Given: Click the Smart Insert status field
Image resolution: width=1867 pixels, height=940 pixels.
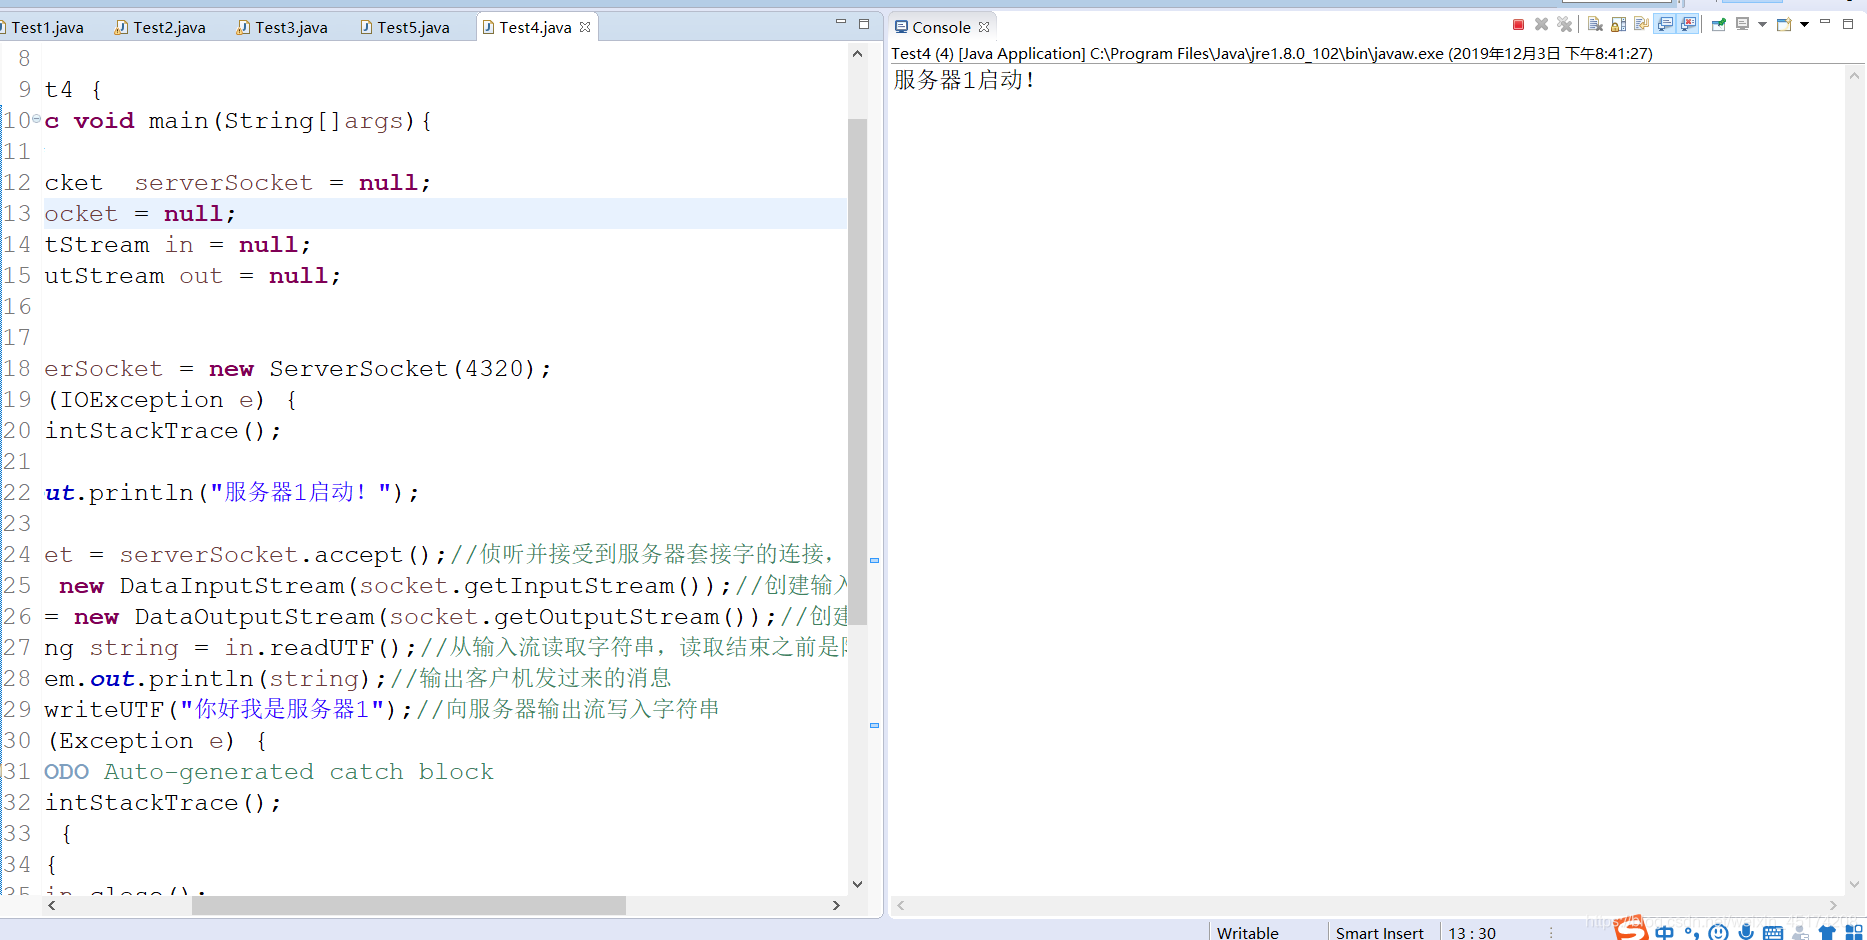Looking at the screenshot, I should [x=1379, y=932].
